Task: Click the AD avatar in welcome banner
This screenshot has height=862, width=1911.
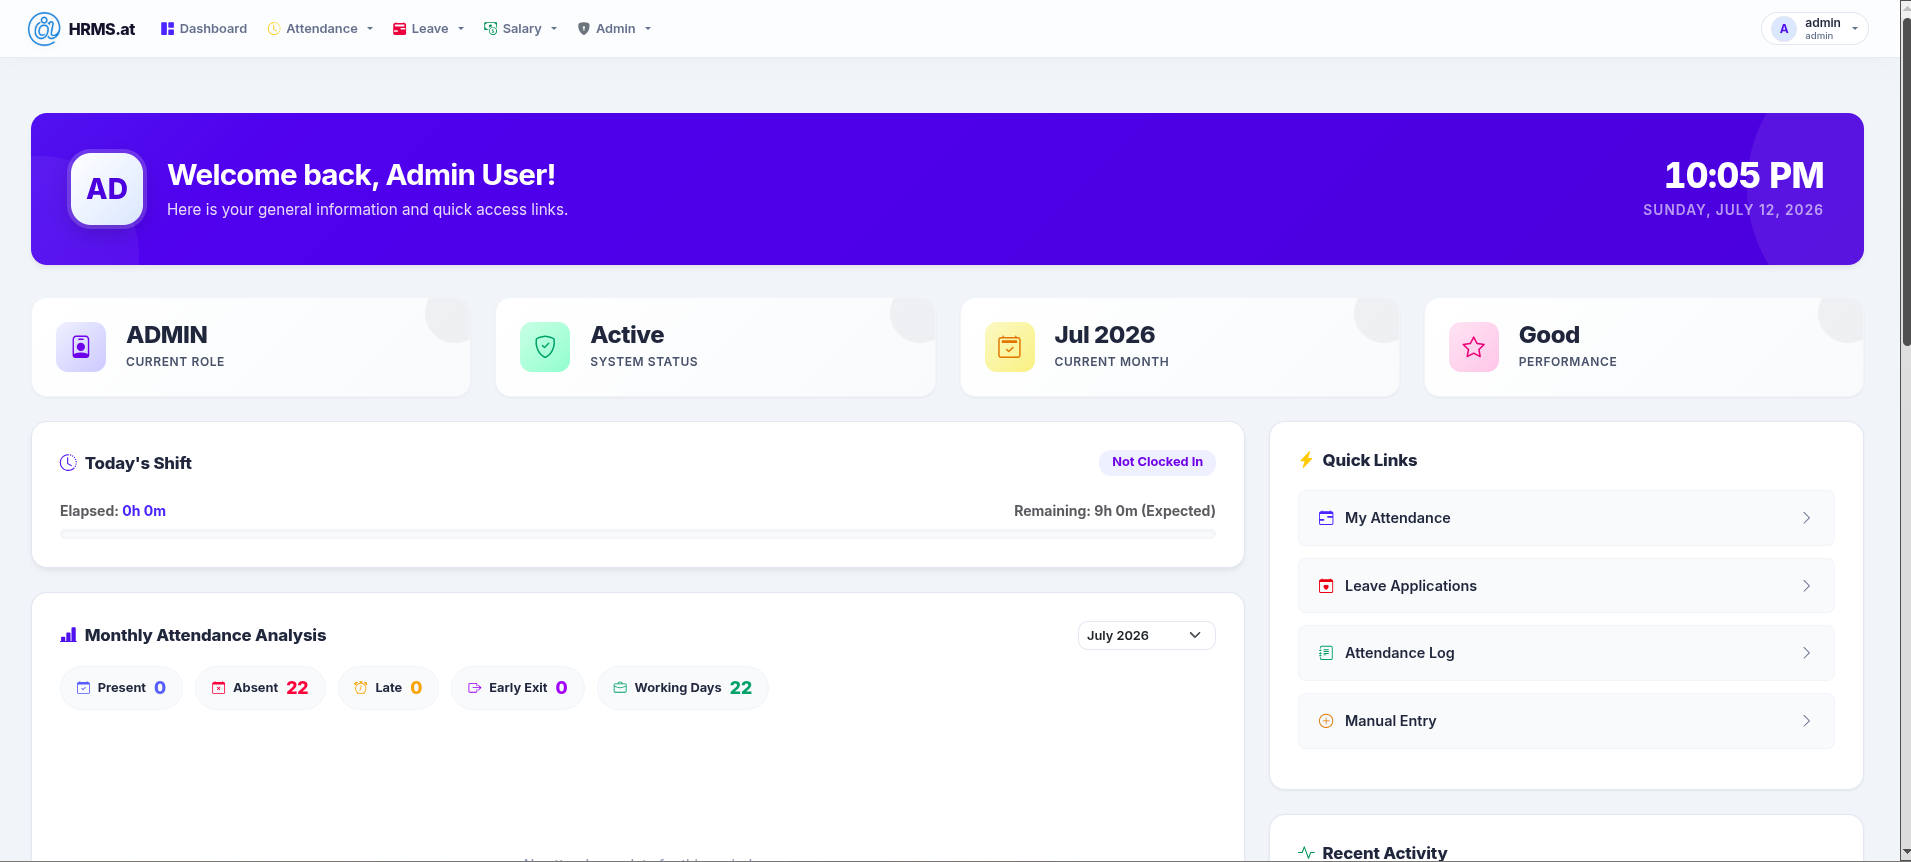Action: tap(107, 189)
